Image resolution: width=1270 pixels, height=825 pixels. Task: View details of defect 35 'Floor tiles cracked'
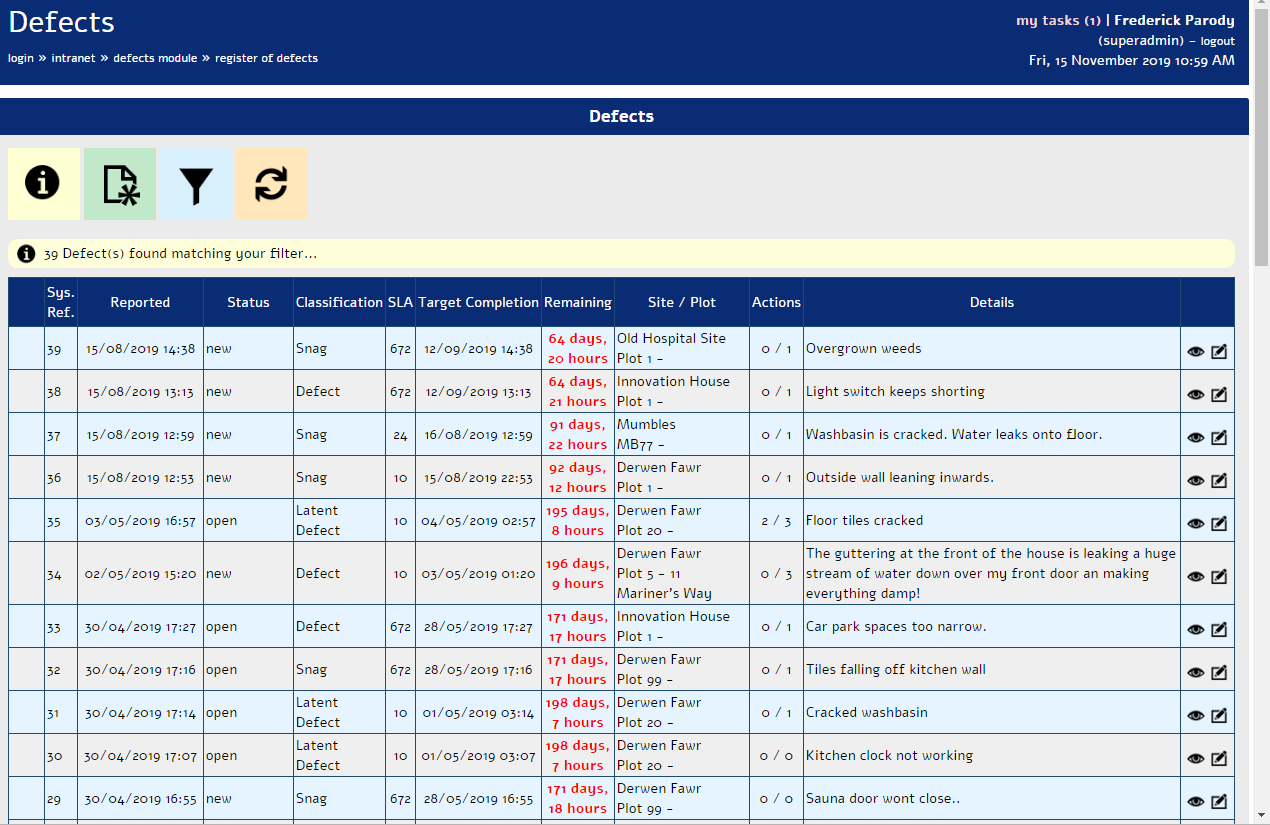click(x=1196, y=523)
